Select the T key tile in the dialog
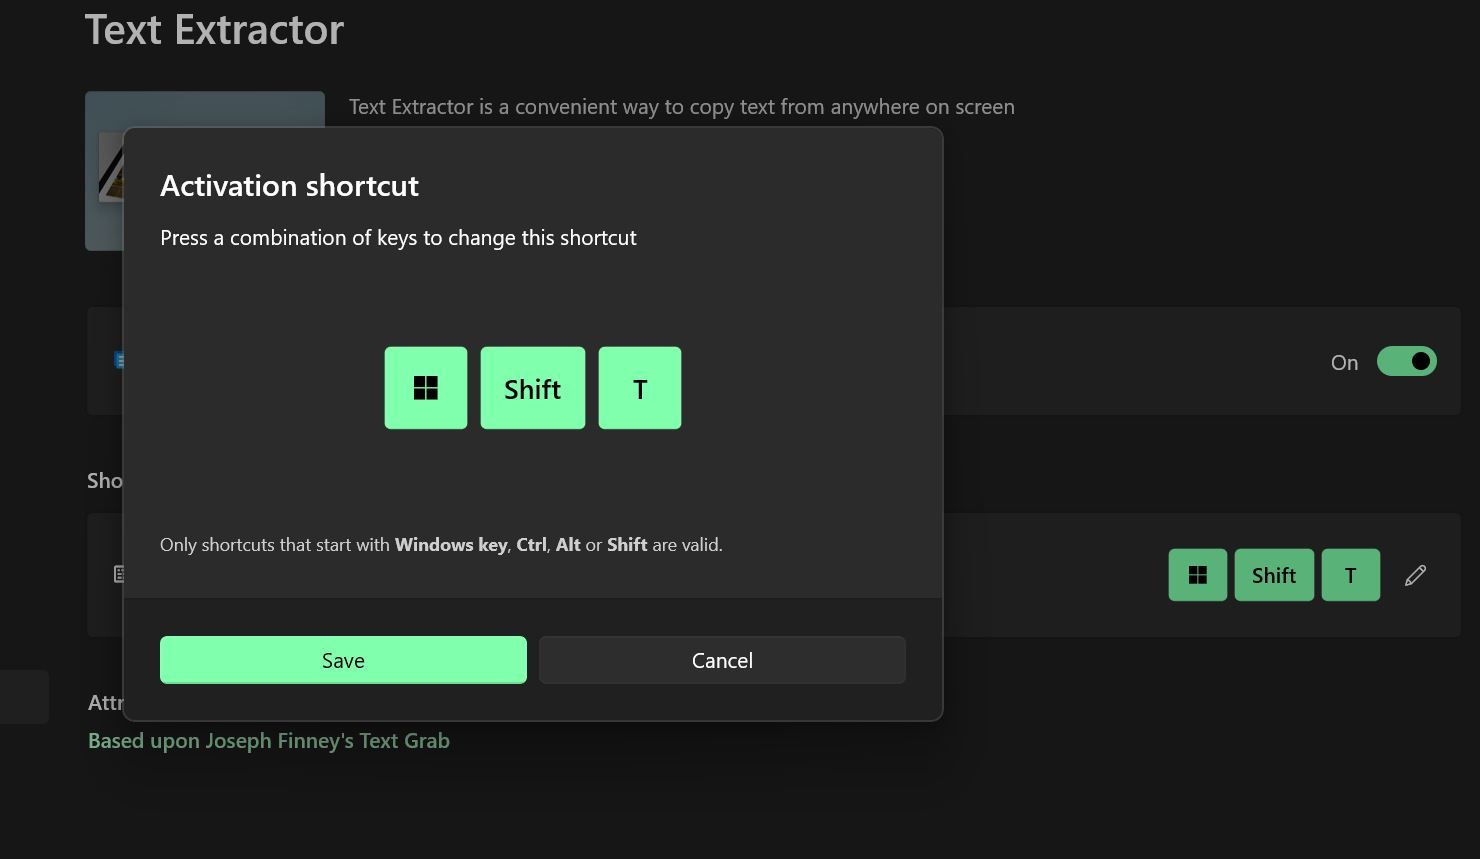1480x859 pixels. click(x=640, y=388)
